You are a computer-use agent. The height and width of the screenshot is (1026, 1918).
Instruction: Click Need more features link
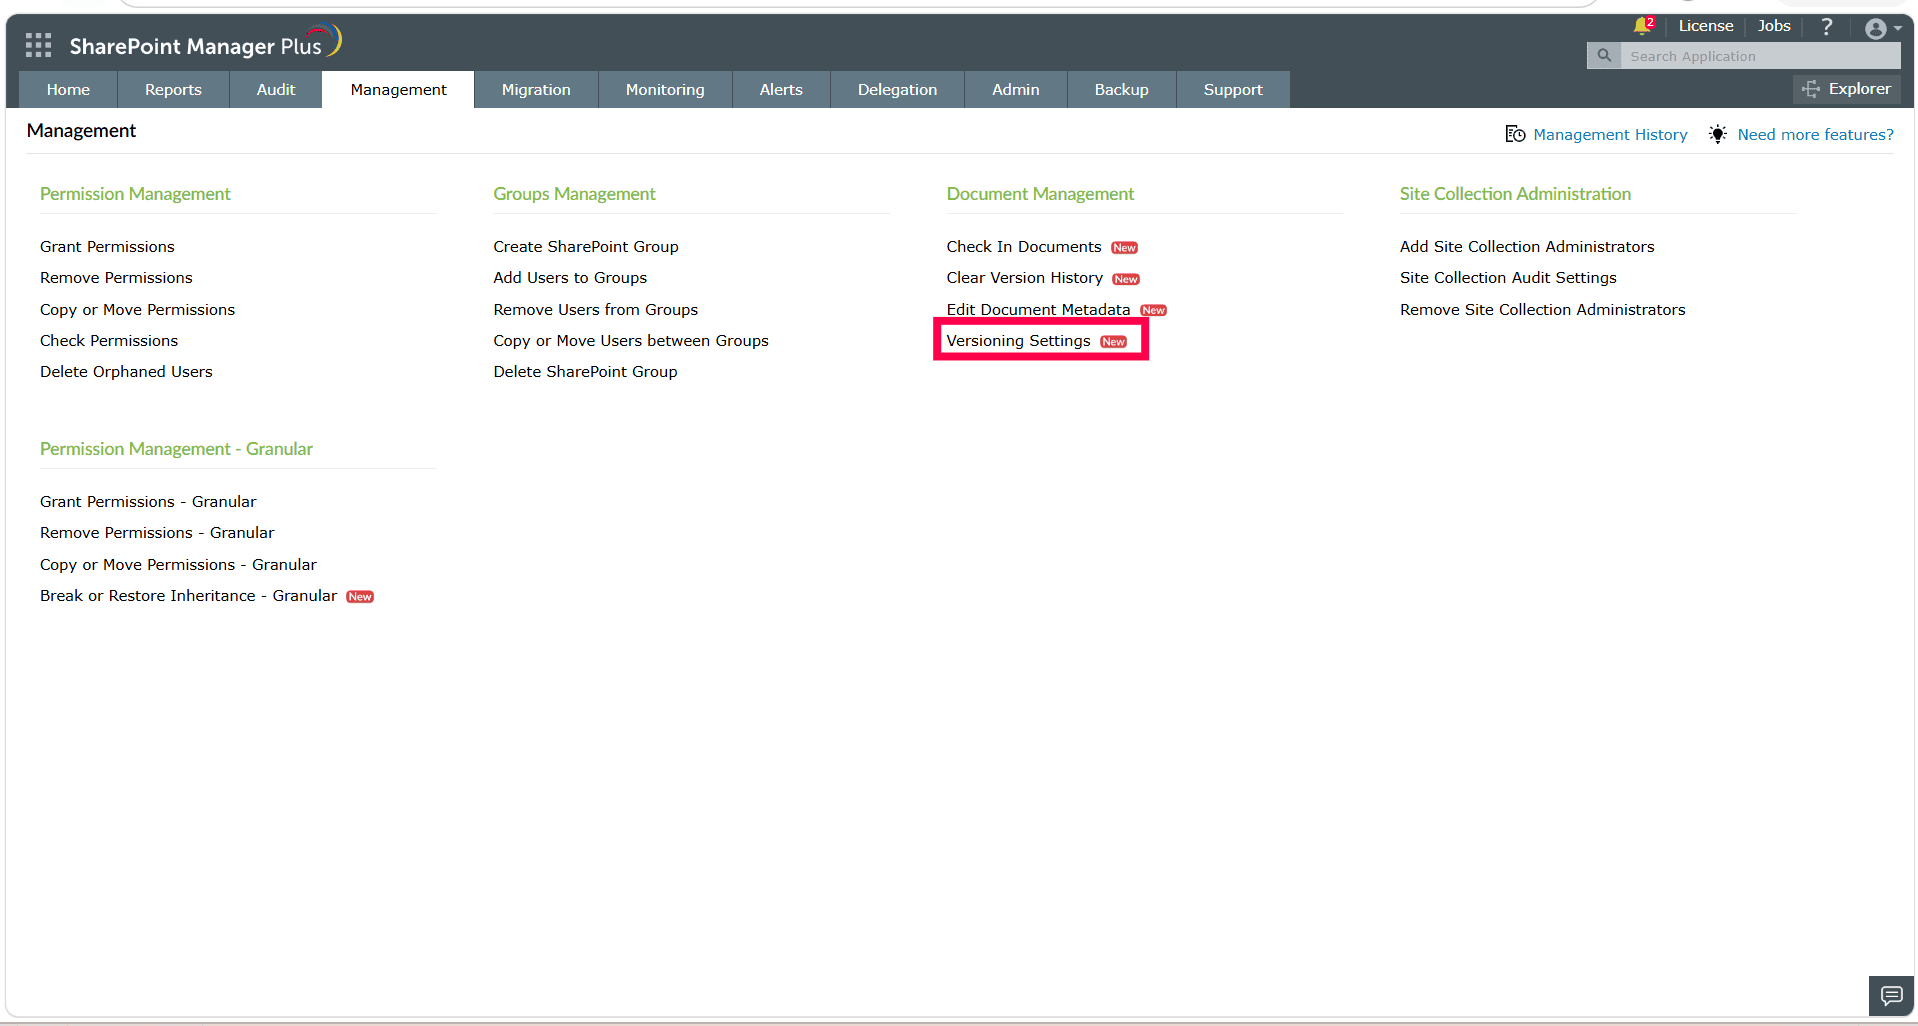[1815, 135]
